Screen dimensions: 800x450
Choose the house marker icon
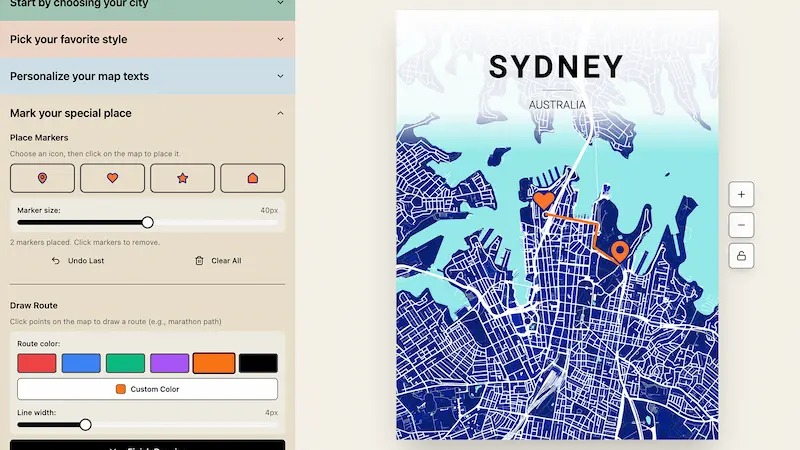click(252, 178)
